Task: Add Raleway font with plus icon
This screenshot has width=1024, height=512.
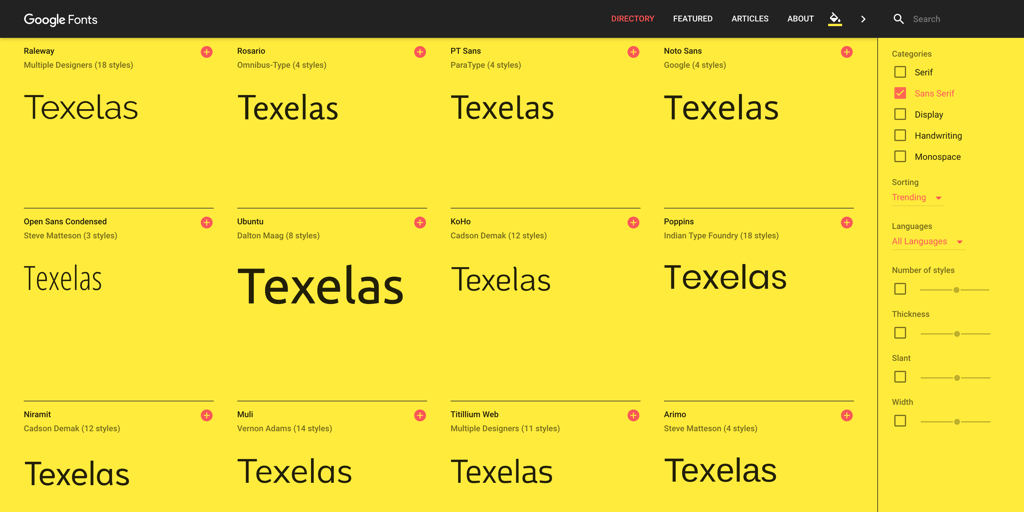Action: pyautogui.click(x=206, y=52)
